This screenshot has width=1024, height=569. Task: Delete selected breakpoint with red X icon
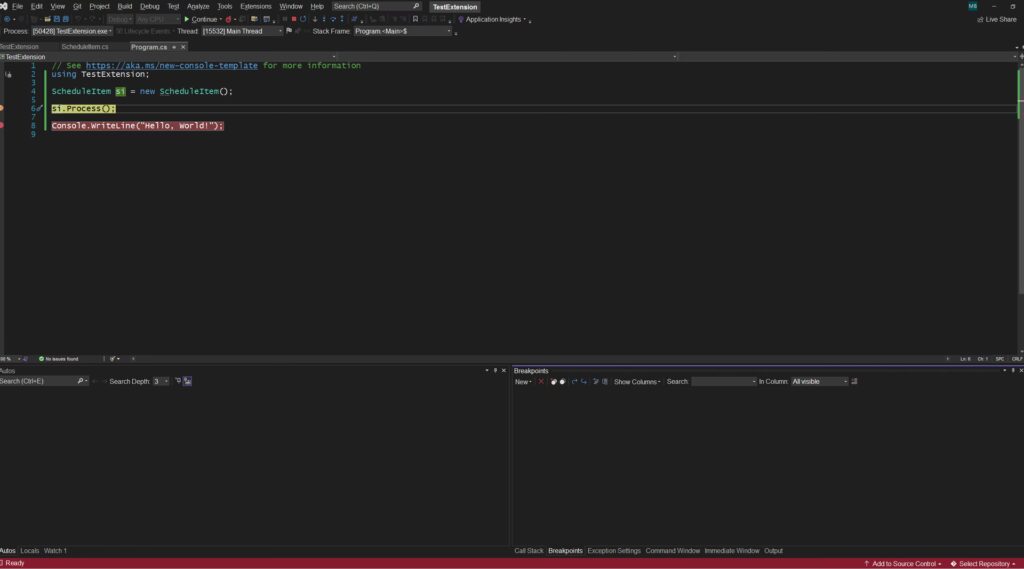click(x=542, y=382)
